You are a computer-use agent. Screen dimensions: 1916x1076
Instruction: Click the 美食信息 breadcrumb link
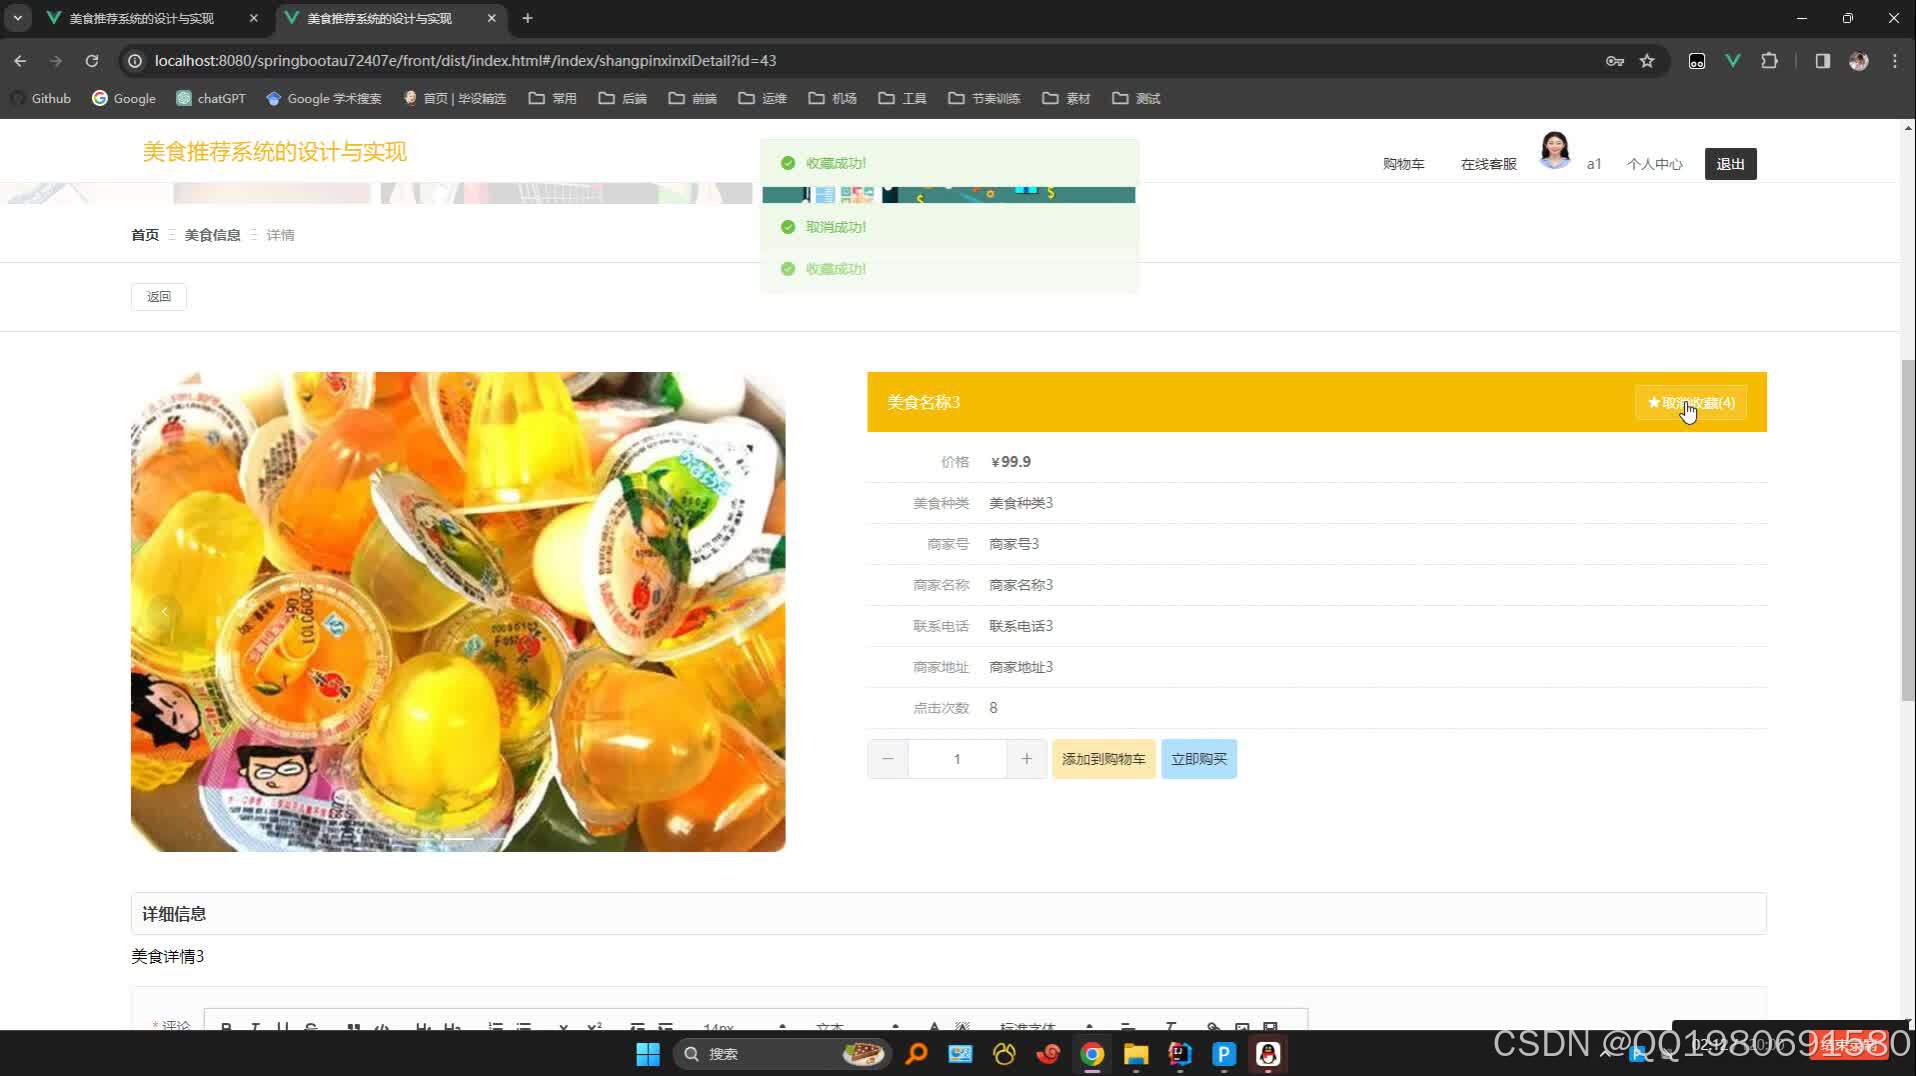212,234
